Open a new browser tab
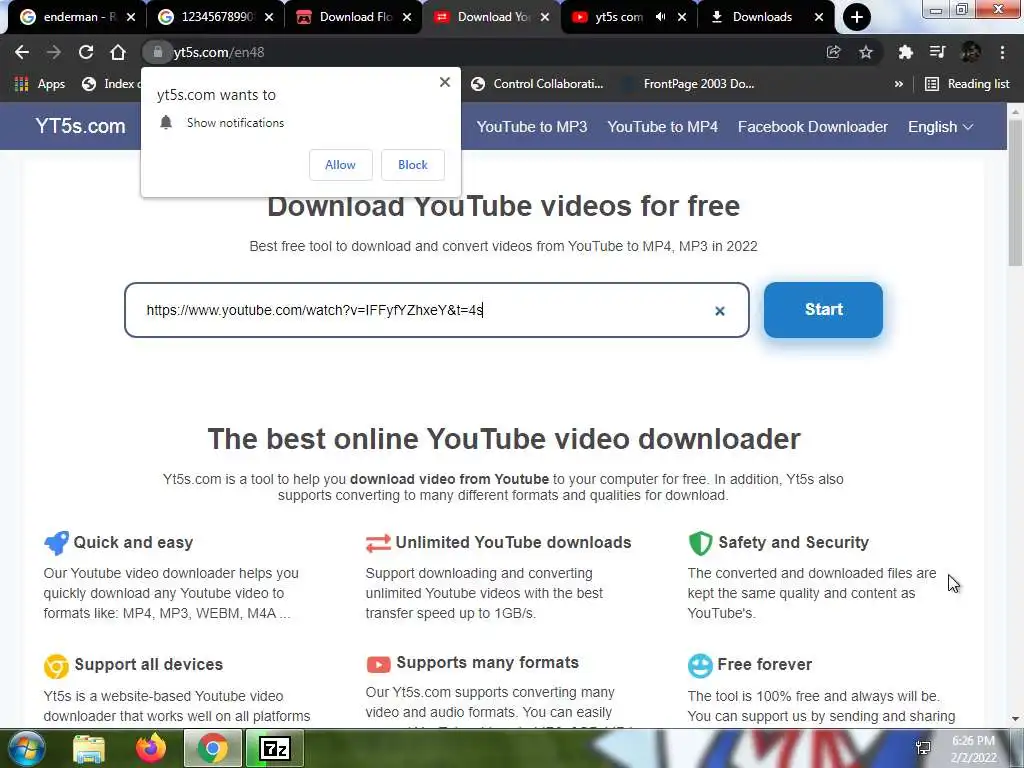Image resolution: width=1024 pixels, height=768 pixels. point(857,17)
